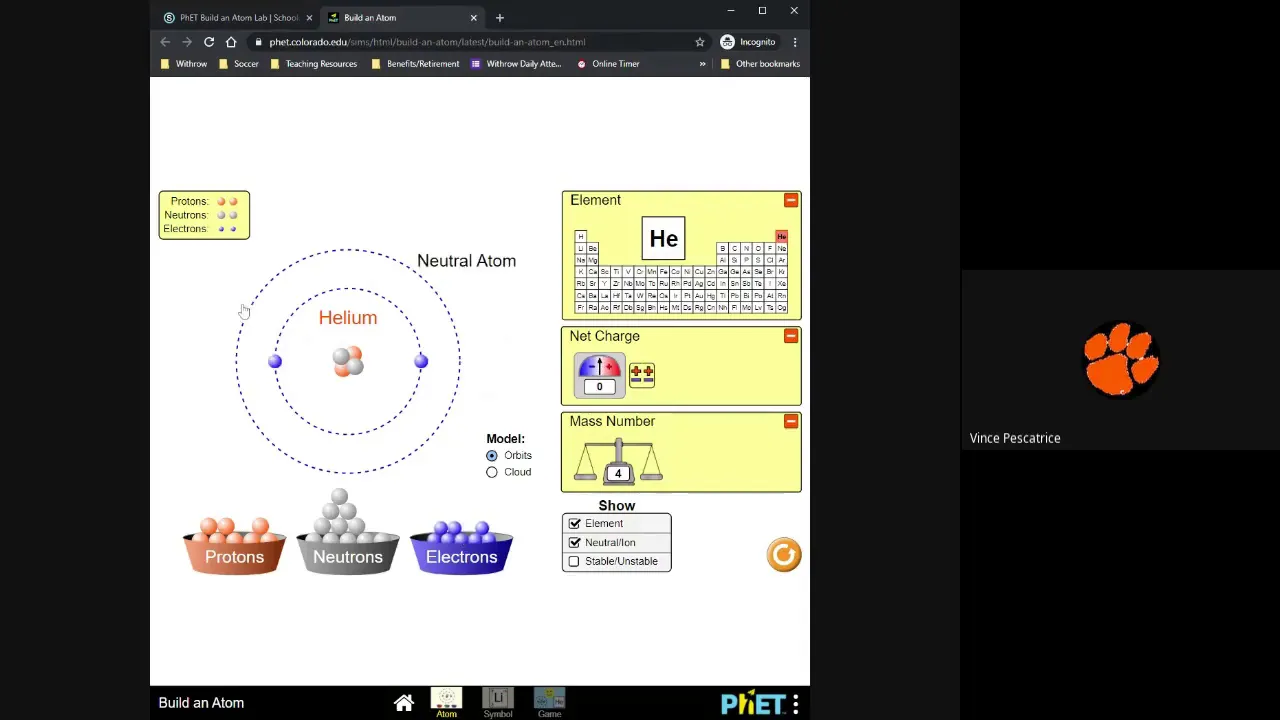
Task: Close the PhET Build an Atom Lab tab
Action: [x=309, y=18]
